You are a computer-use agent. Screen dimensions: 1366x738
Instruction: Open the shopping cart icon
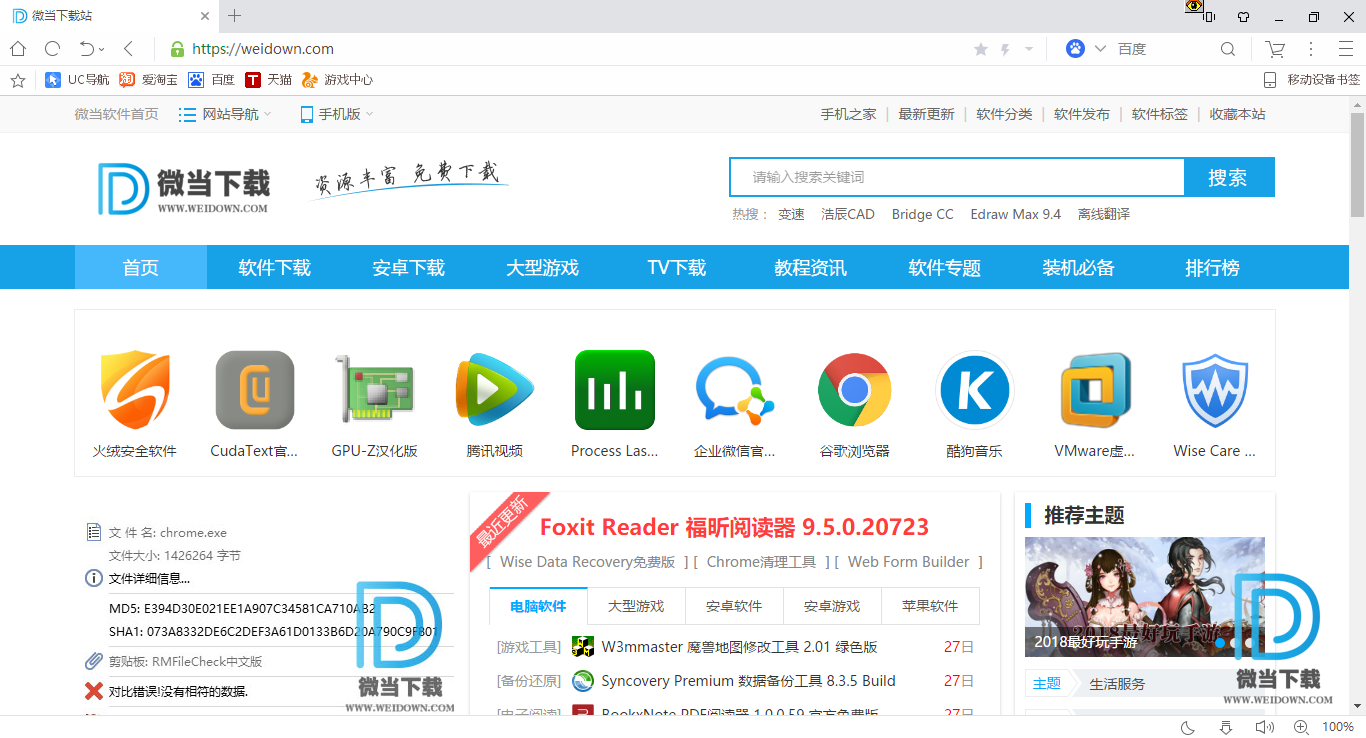tap(1275, 49)
